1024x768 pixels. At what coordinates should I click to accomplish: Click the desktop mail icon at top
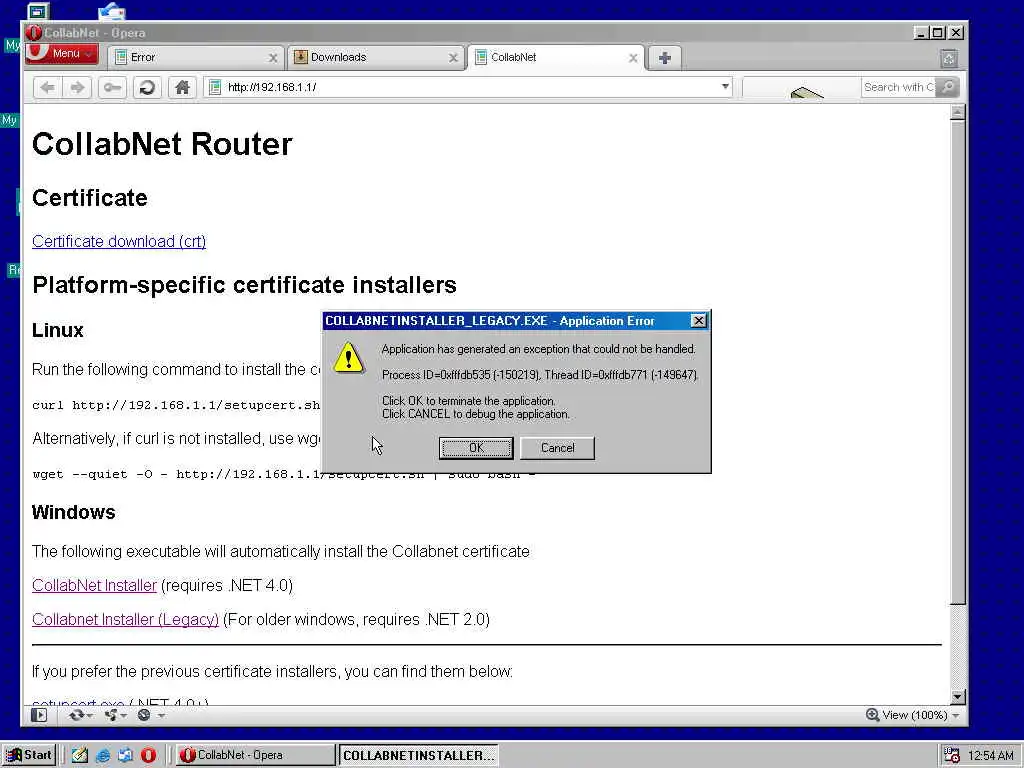112,10
